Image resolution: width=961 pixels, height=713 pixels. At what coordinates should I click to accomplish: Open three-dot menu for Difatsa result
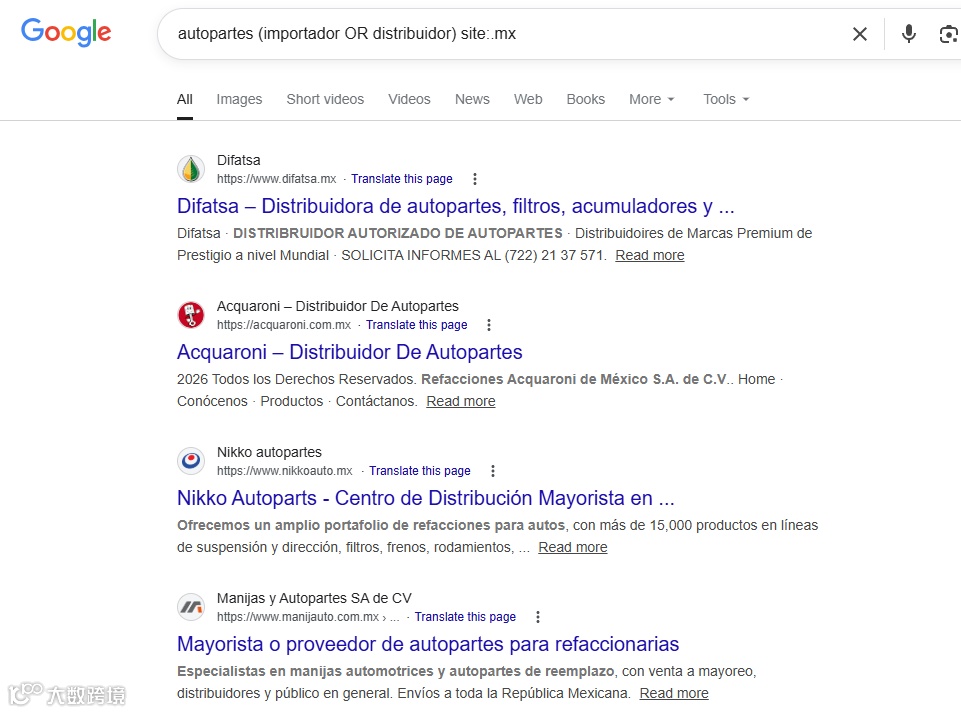point(474,179)
